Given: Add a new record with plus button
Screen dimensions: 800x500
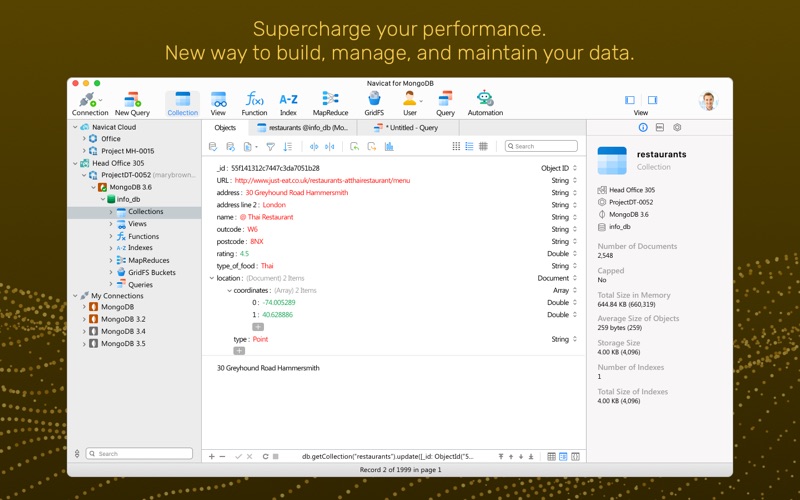Looking at the screenshot, I should pos(212,456).
